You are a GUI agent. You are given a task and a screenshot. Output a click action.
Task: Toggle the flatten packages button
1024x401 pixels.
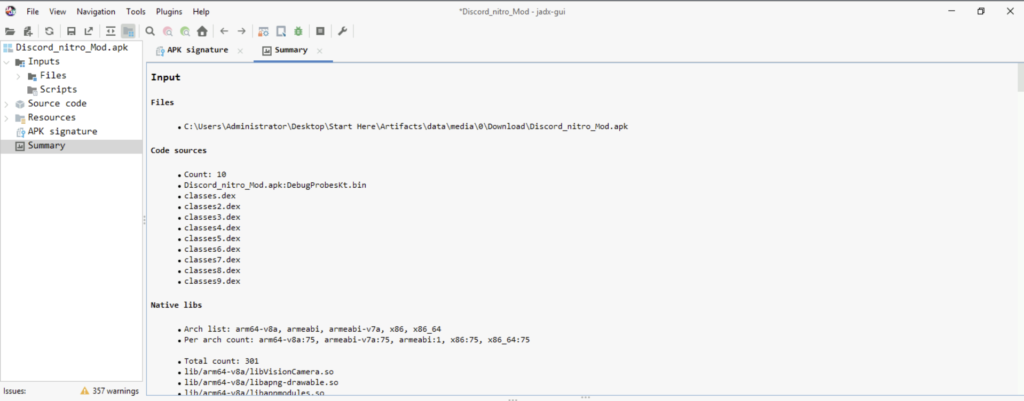pos(128,31)
